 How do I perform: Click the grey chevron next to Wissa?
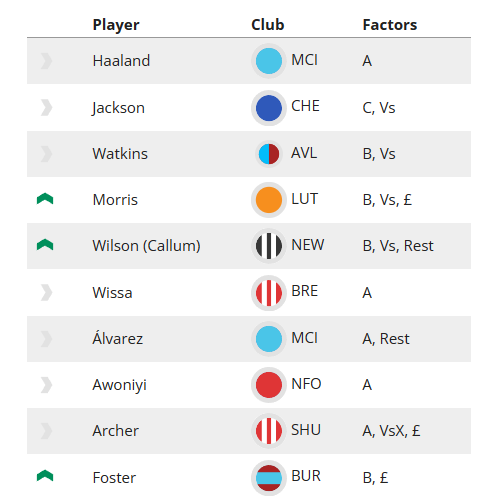[x=46, y=293]
